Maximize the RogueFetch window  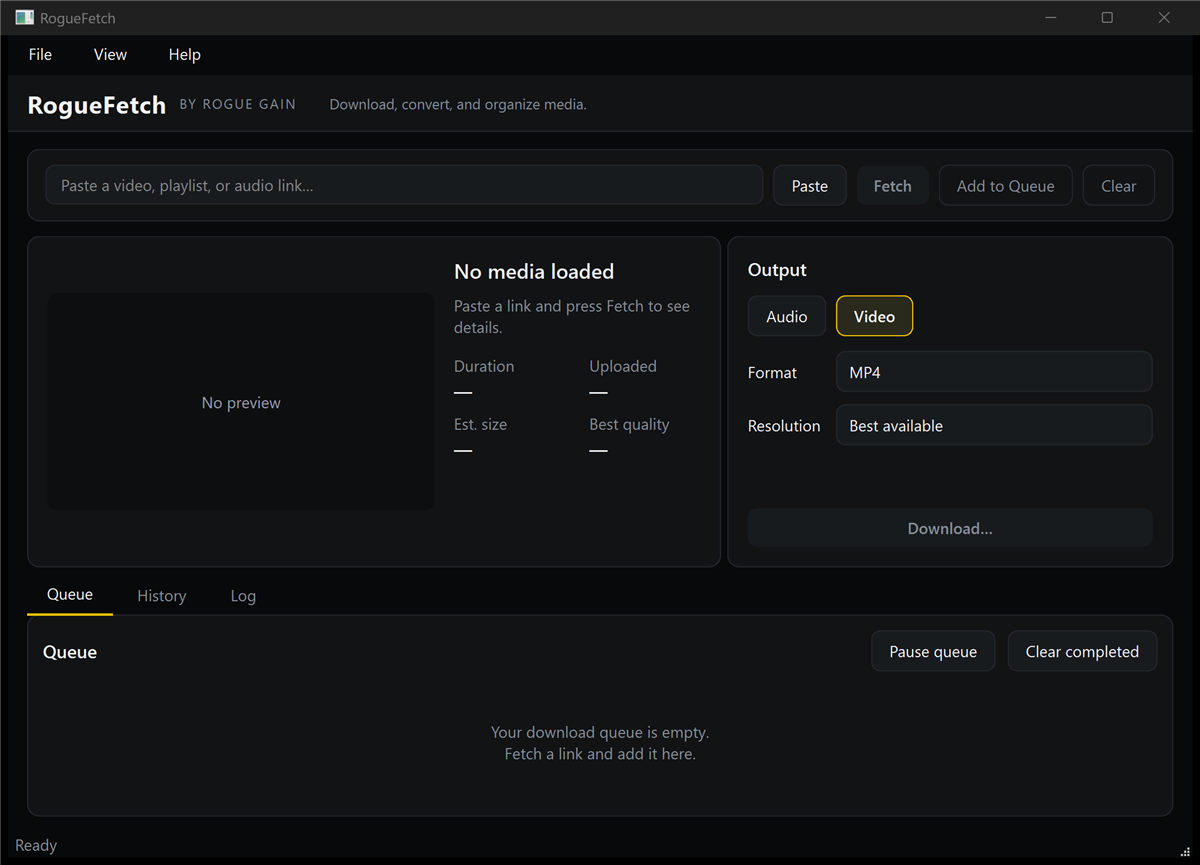[x=1107, y=17]
